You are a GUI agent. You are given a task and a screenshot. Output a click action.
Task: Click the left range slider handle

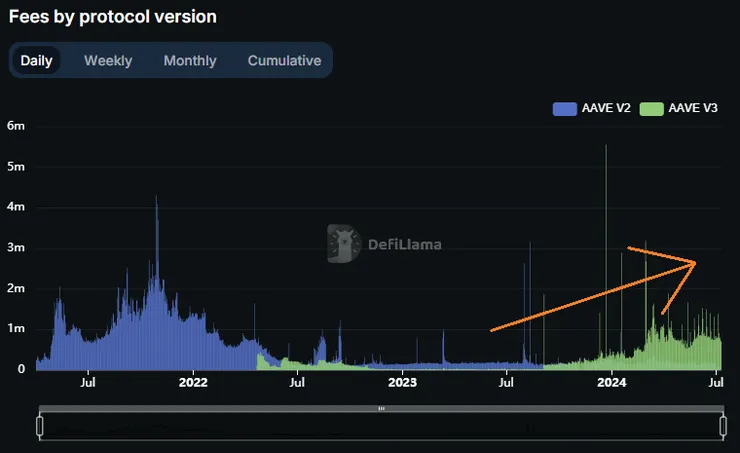40,426
